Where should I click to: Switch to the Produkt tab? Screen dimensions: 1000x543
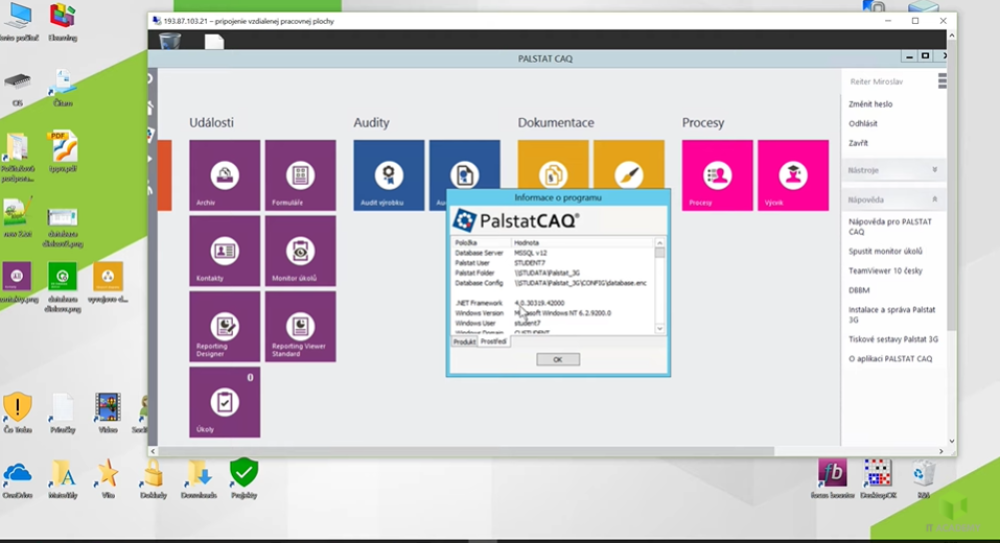[464, 342]
